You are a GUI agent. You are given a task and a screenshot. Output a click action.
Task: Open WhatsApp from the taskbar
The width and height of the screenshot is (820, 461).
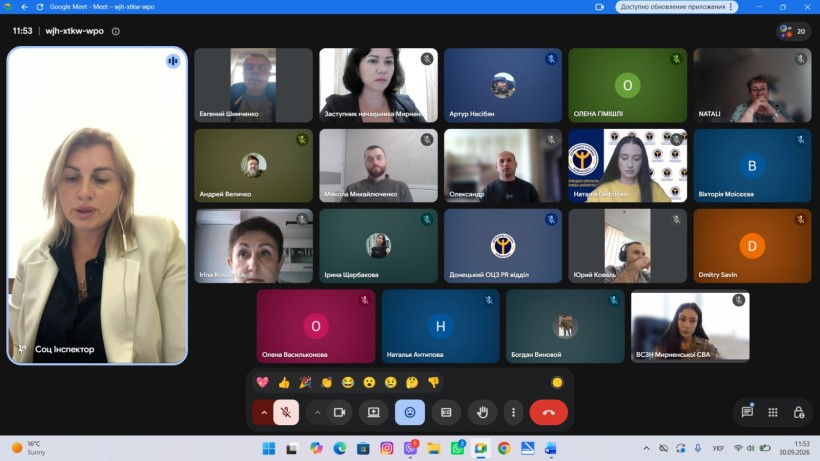pos(458,448)
